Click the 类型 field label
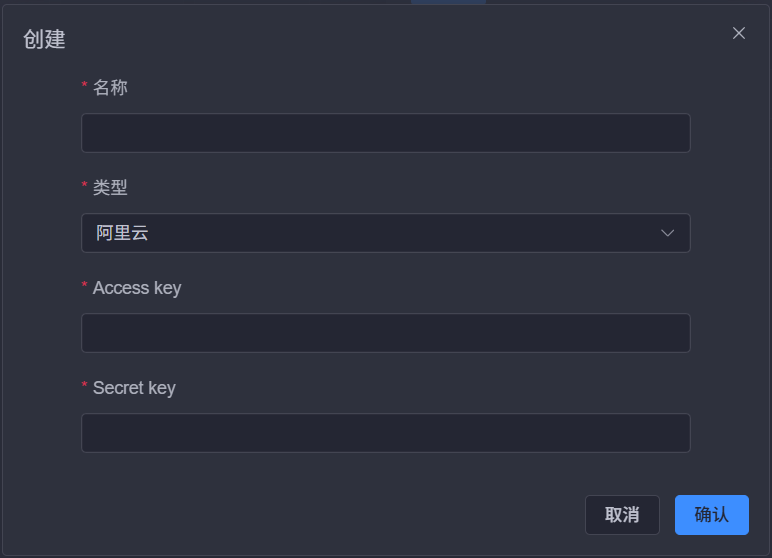The width and height of the screenshot is (772, 558). click(x=110, y=187)
